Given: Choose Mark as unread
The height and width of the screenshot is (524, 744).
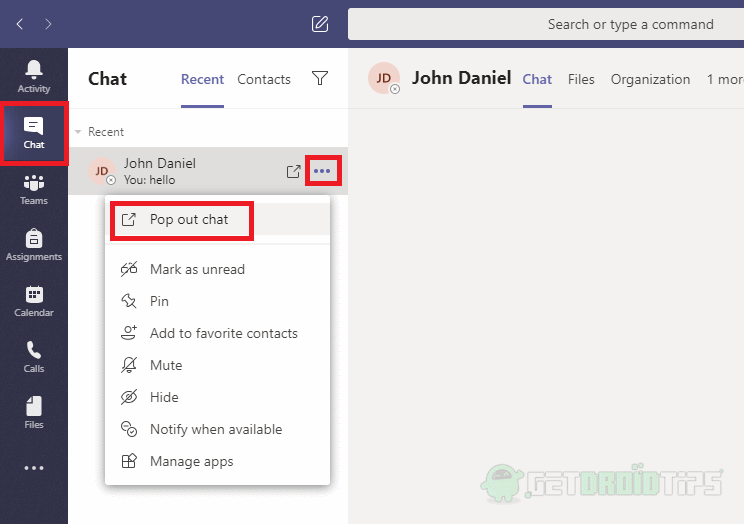Looking at the screenshot, I should click(217, 269).
